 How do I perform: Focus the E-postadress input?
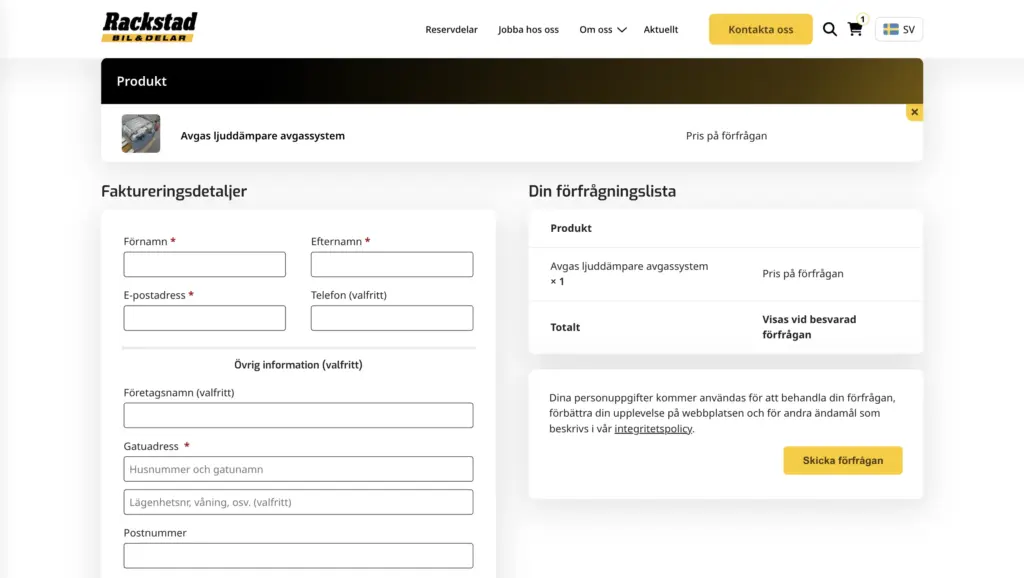pyautogui.click(x=204, y=318)
